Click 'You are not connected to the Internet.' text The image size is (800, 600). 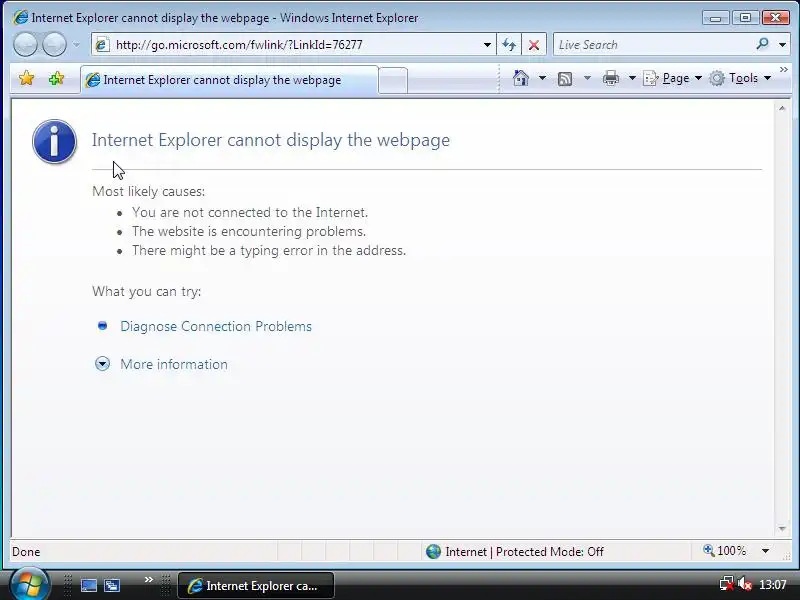[250, 212]
